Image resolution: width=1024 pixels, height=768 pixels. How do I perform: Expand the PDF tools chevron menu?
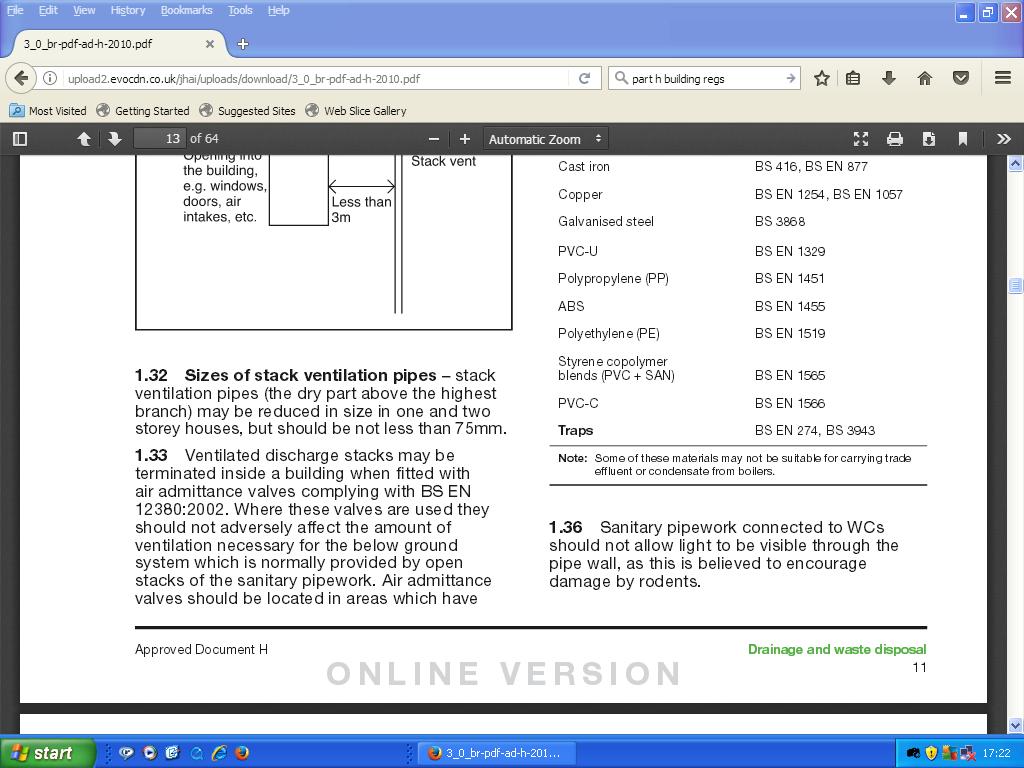[1003, 139]
